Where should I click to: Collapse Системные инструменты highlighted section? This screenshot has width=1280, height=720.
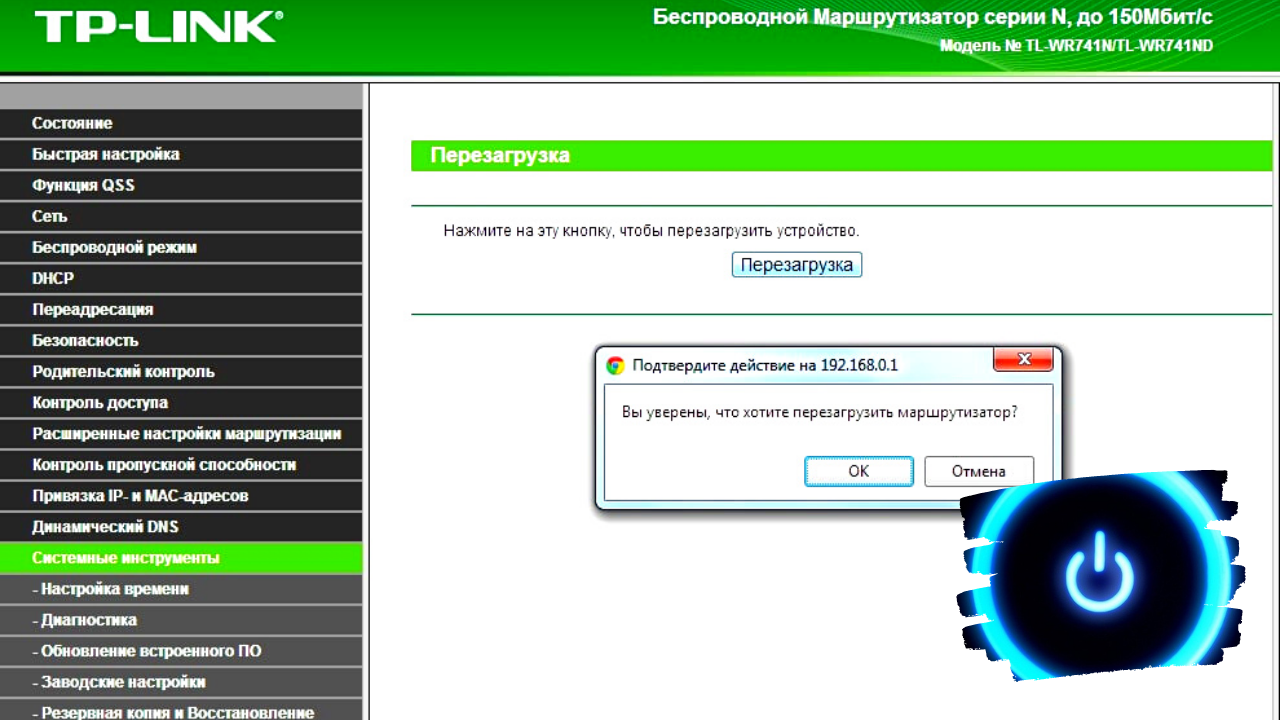(181, 557)
